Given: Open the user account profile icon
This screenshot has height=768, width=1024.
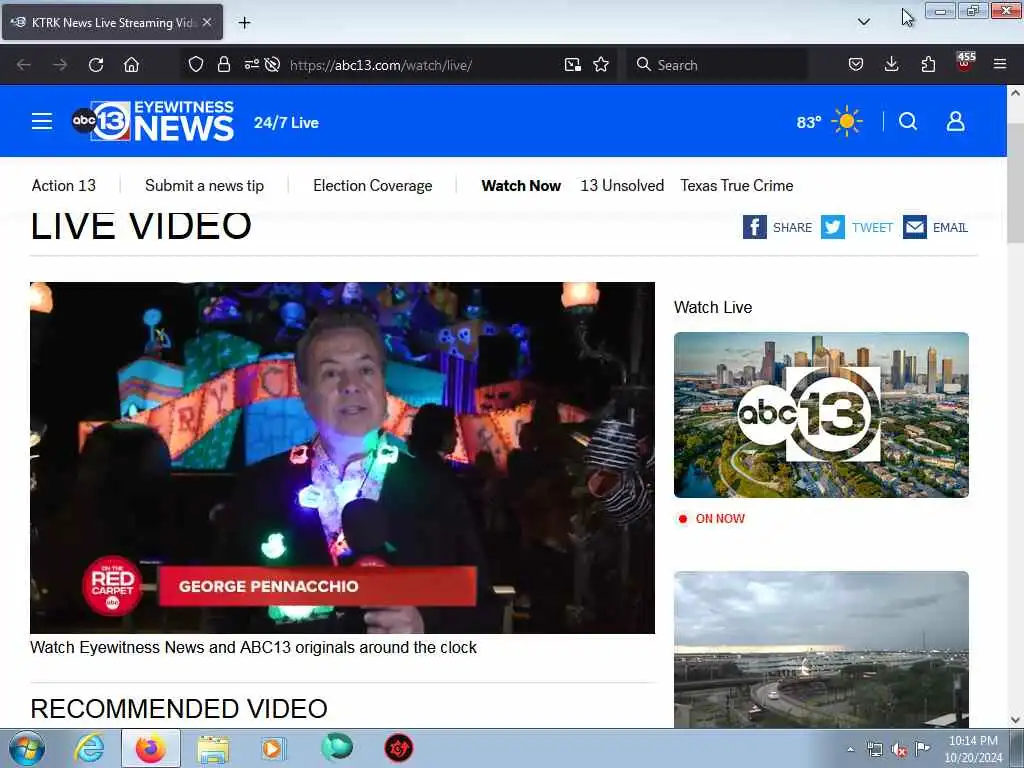Looking at the screenshot, I should pyautogui.click(x=955, y=121).
